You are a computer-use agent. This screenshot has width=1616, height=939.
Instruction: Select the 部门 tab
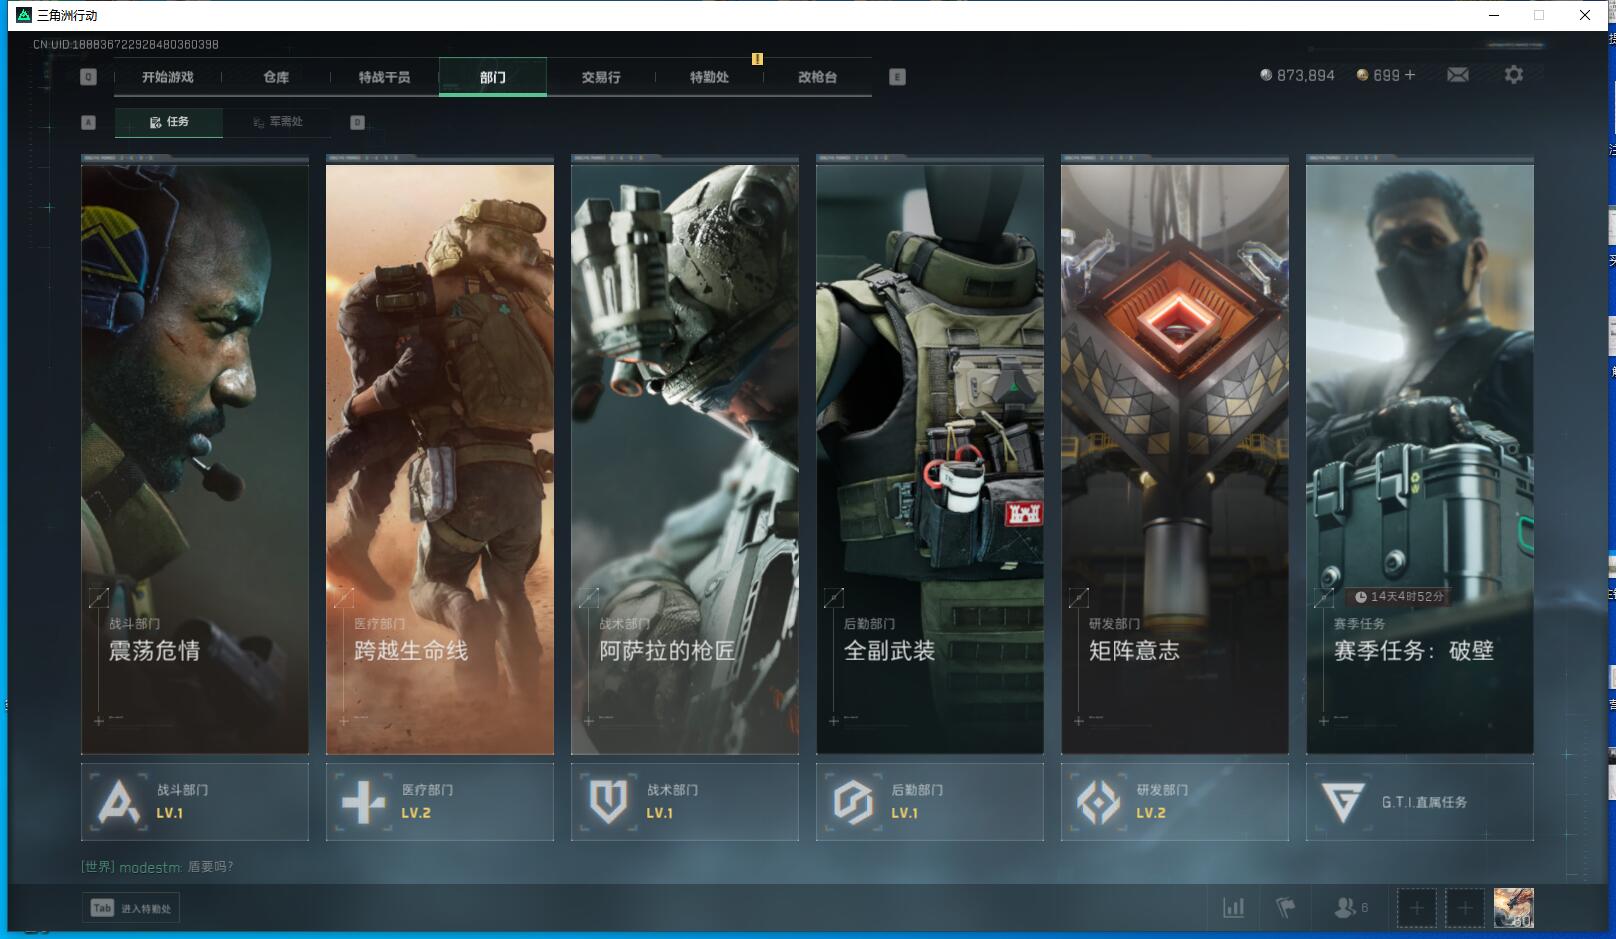[493, 77]
